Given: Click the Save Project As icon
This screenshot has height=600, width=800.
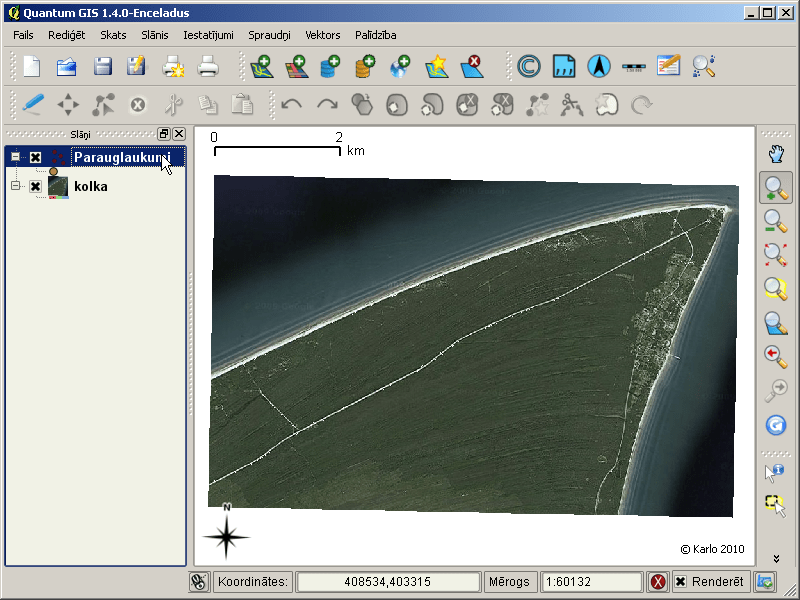Looking at the screenshot, I should (136, 66).
